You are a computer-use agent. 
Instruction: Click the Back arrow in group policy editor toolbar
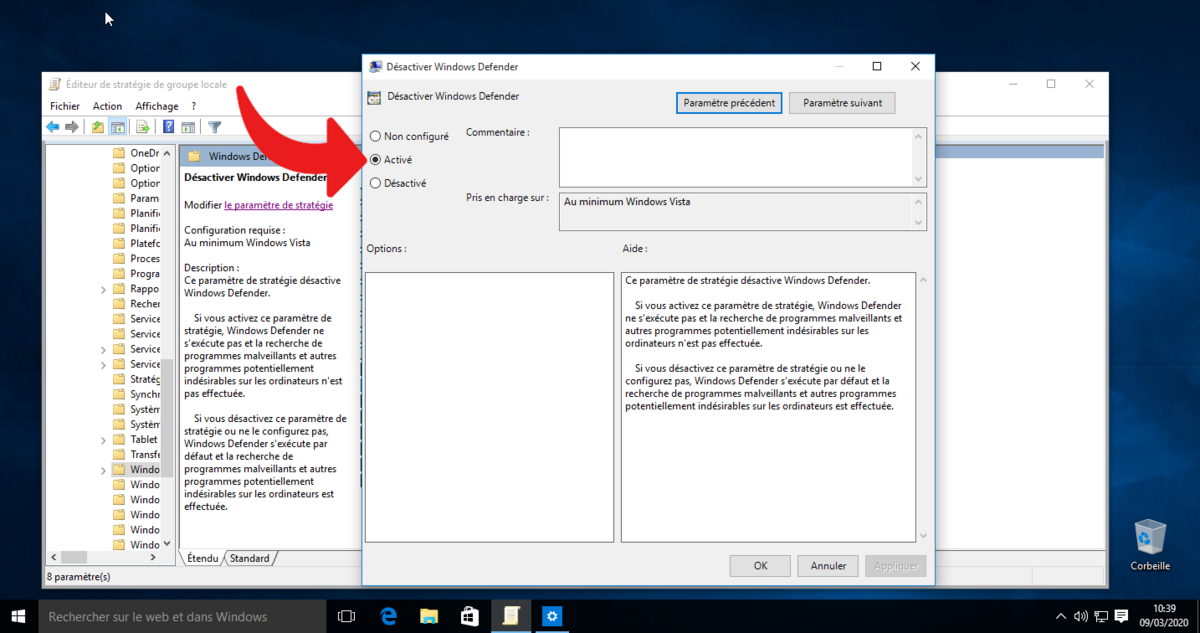click(x=53, y=127)
